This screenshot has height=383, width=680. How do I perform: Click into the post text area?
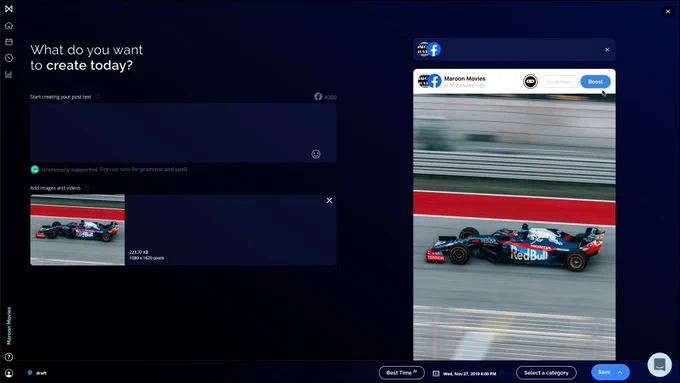183,133
